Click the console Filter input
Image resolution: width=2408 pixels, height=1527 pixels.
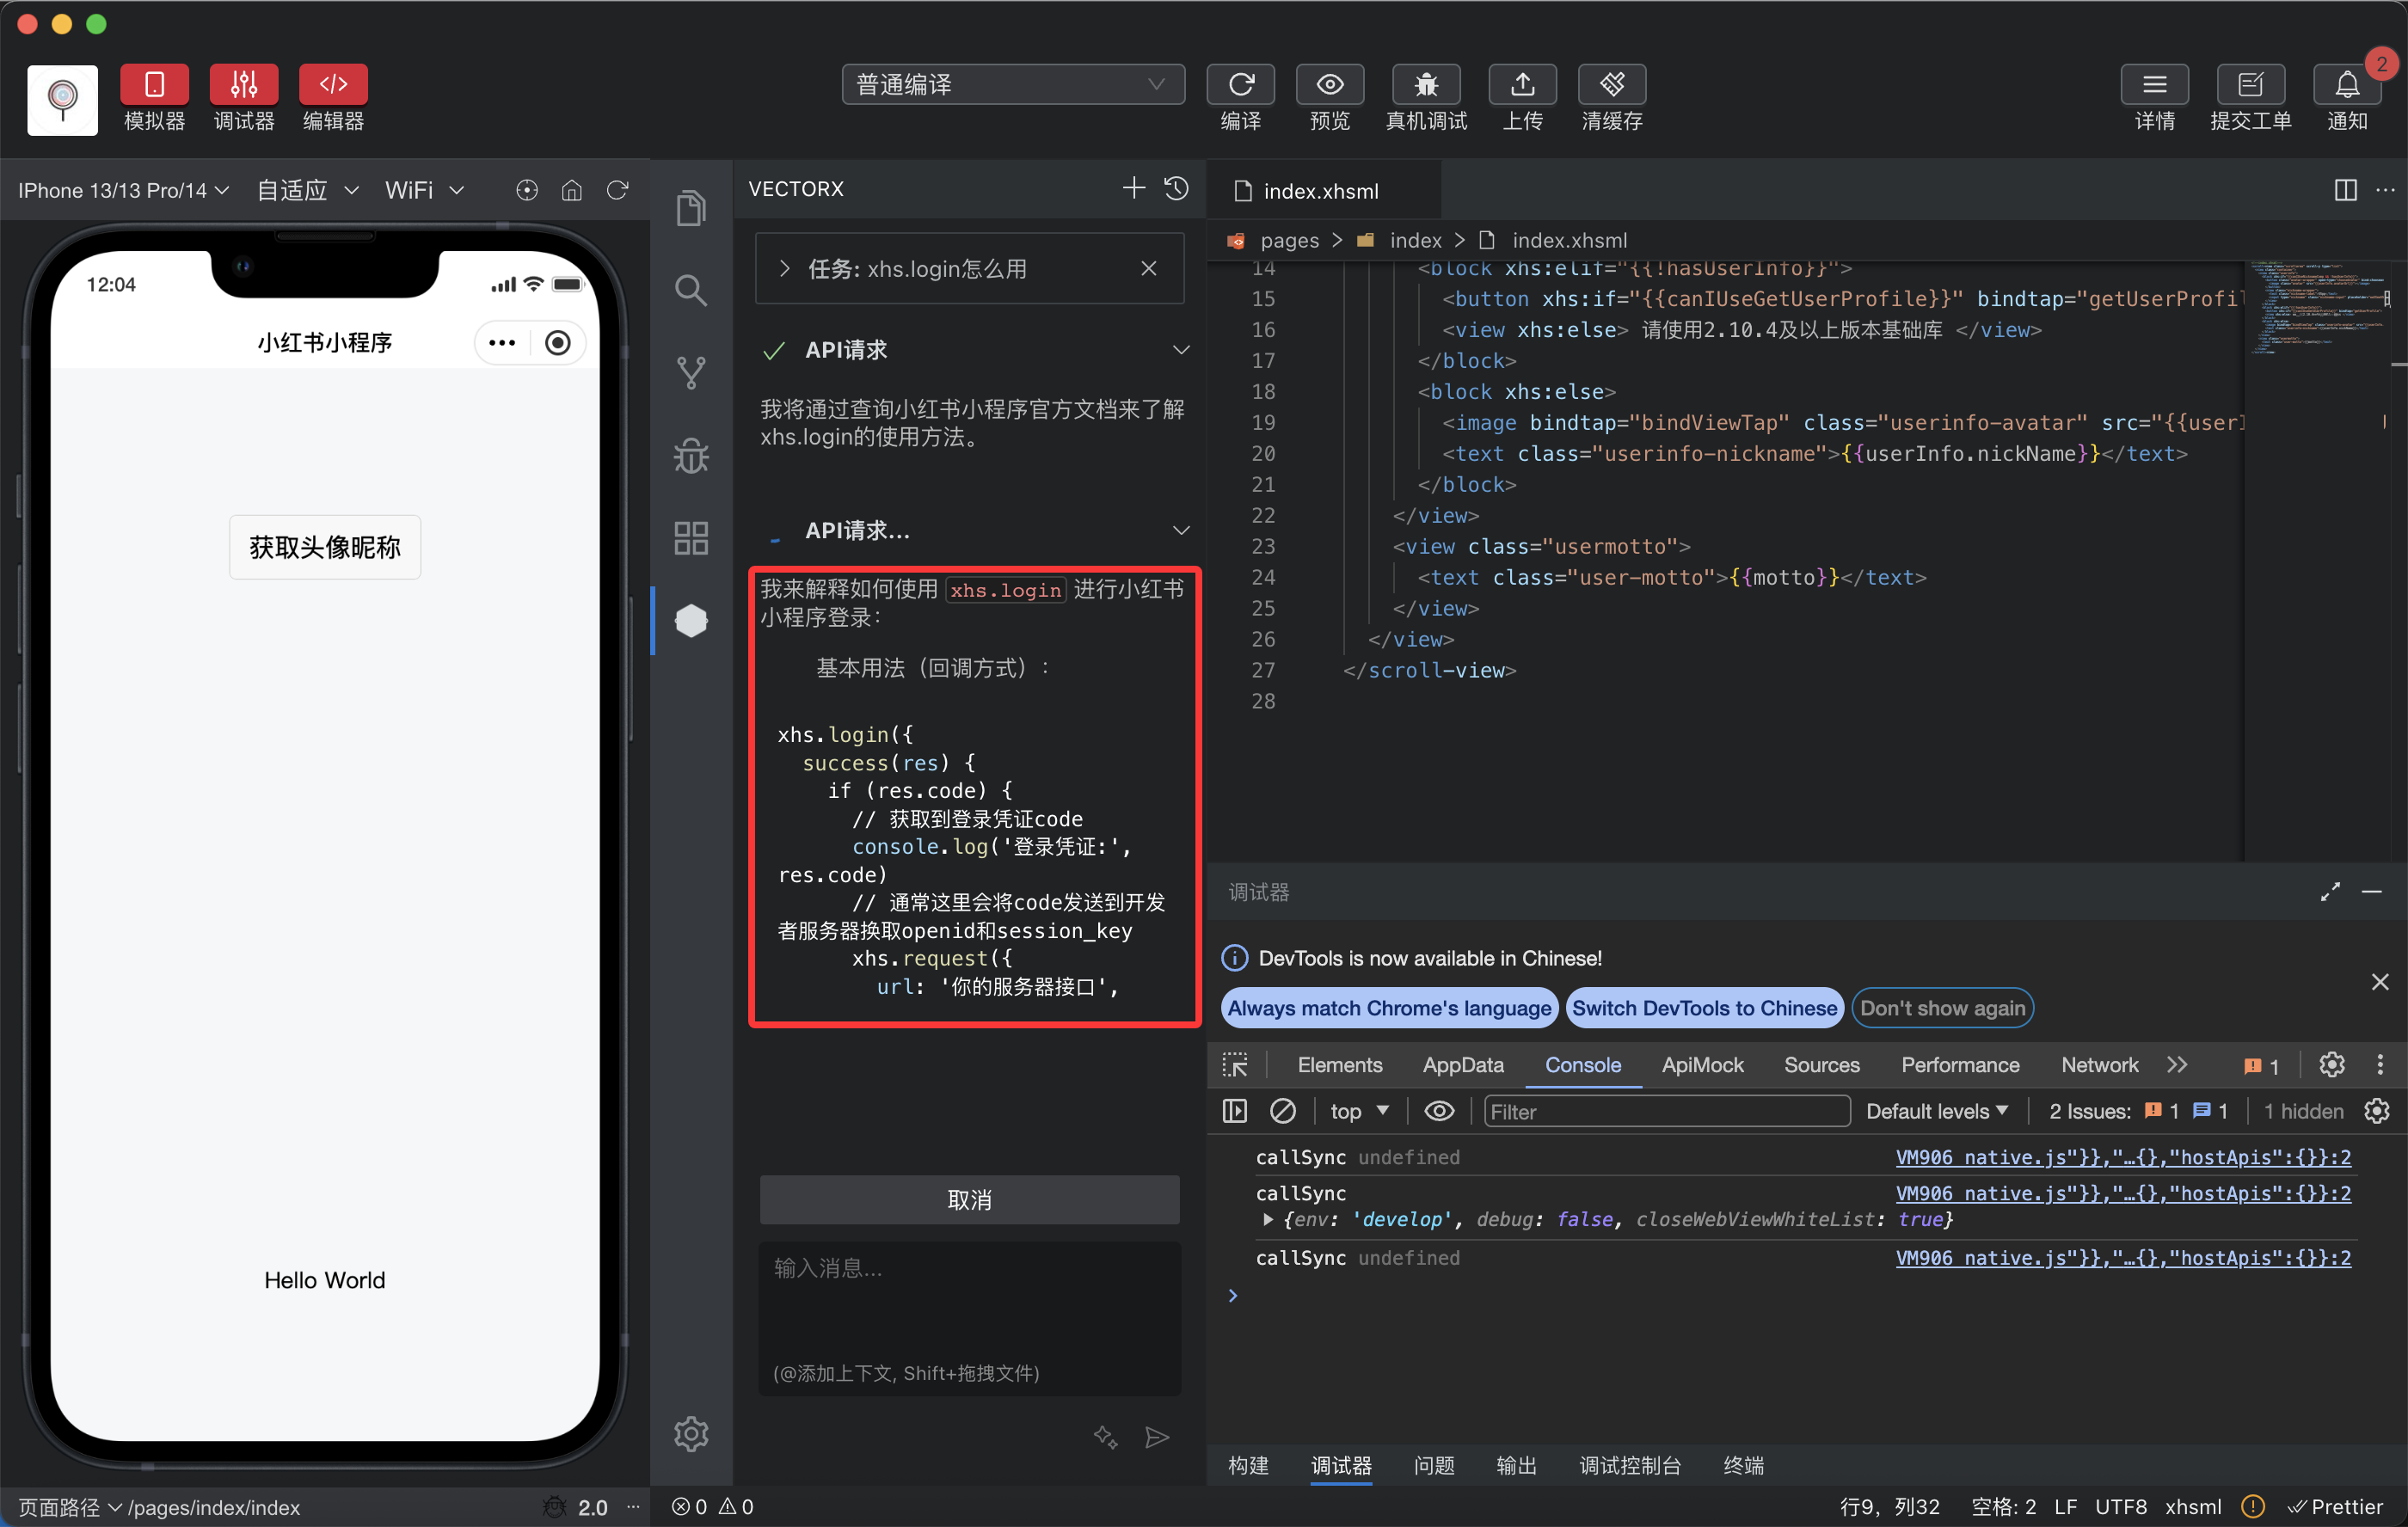pos(1666,1111)
